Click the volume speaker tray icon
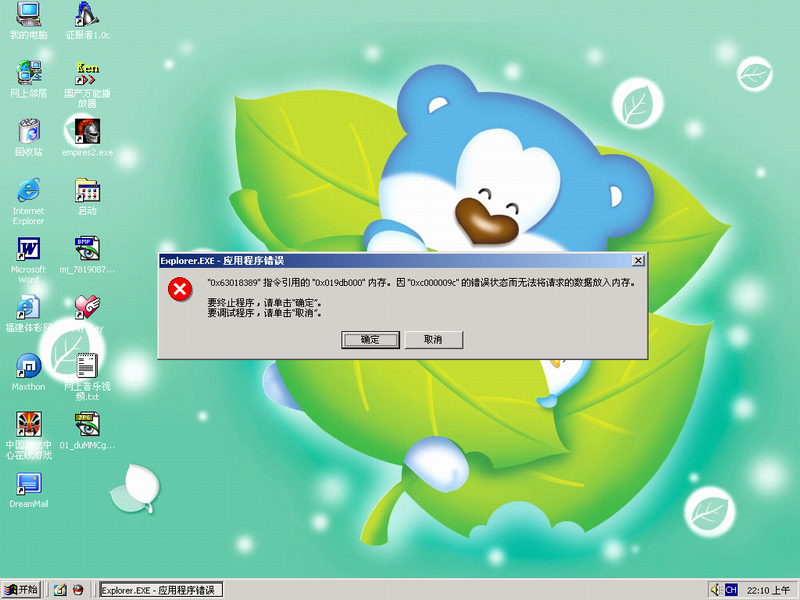Screen dimensions: 800x600 click(x=716, y=590)
